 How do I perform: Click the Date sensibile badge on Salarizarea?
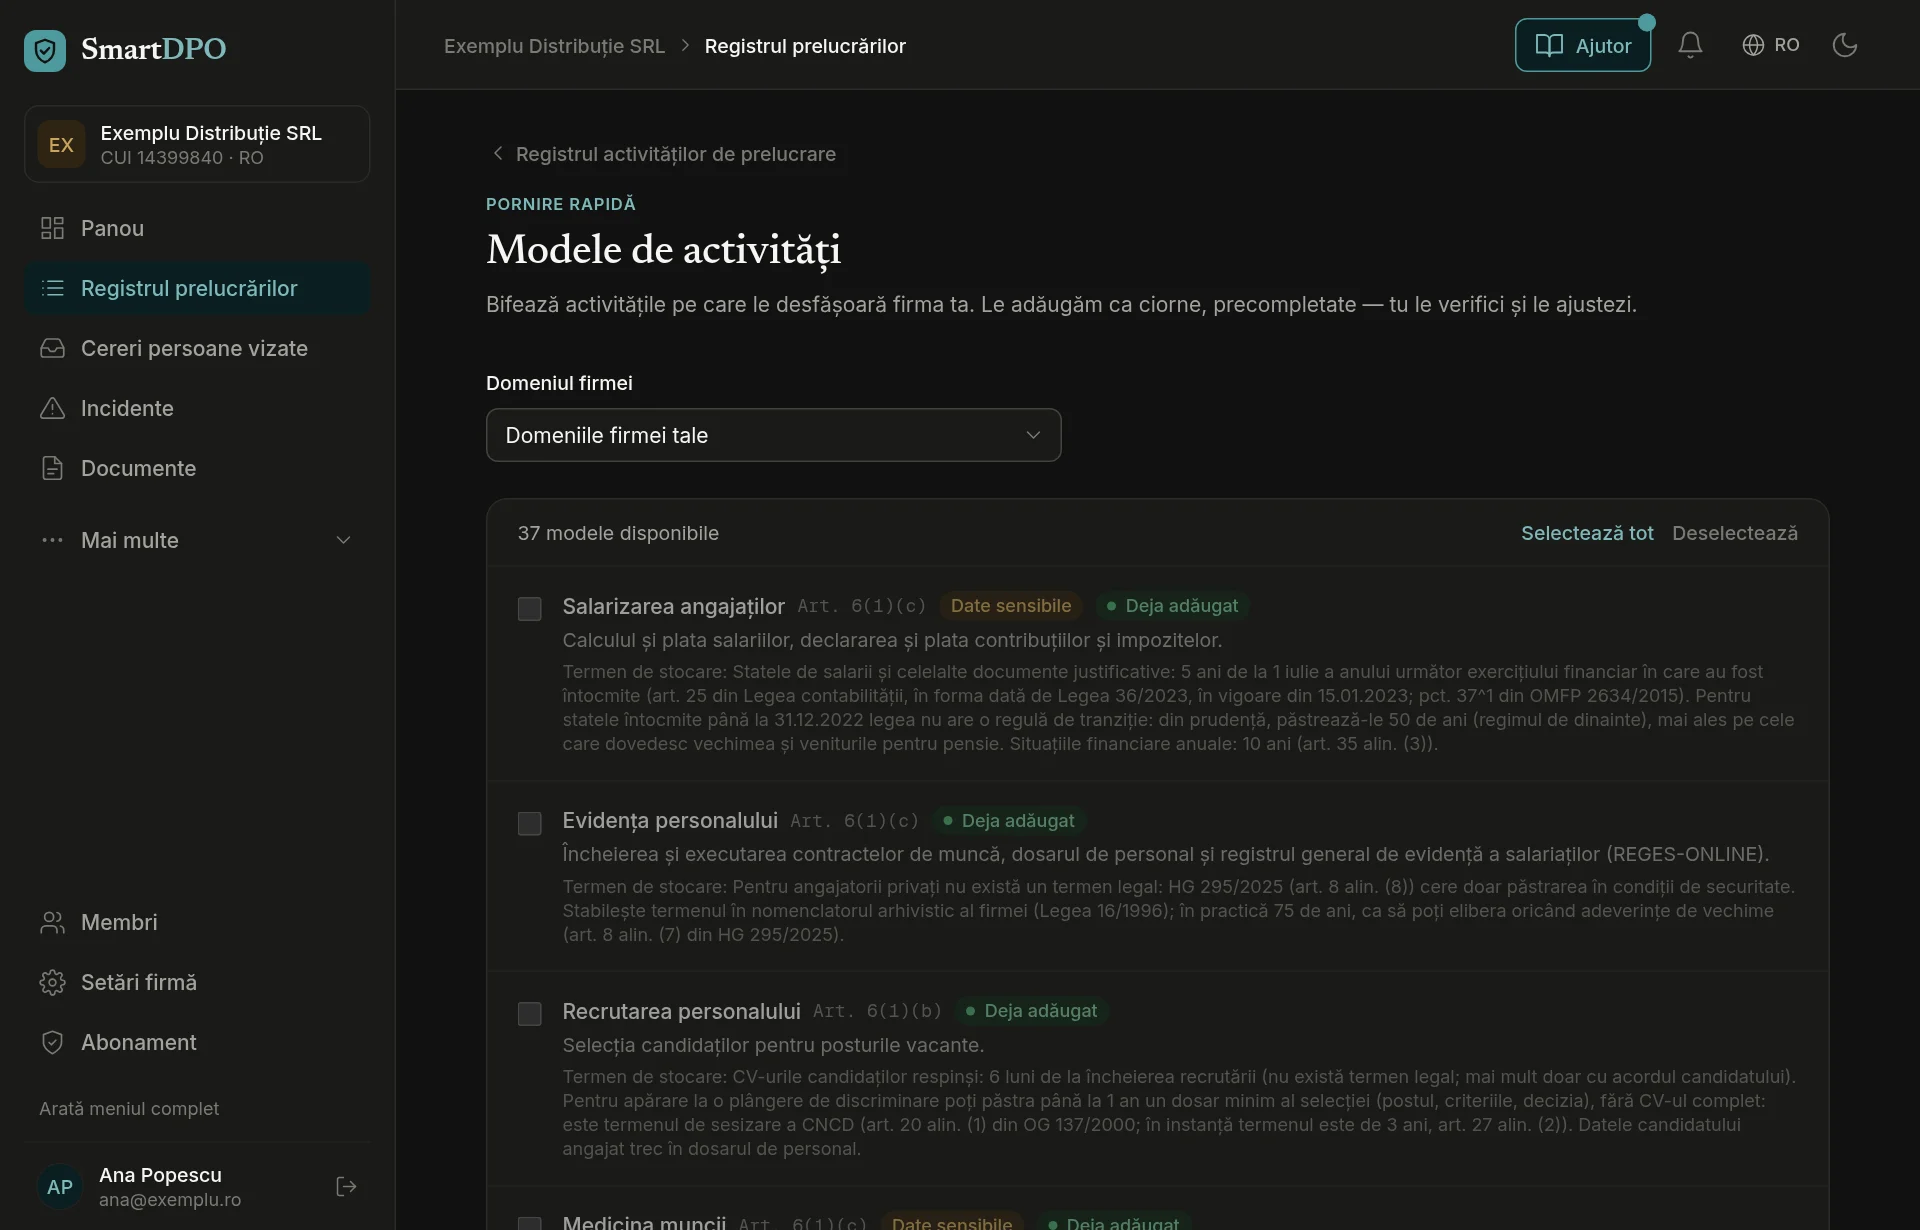1010,606
